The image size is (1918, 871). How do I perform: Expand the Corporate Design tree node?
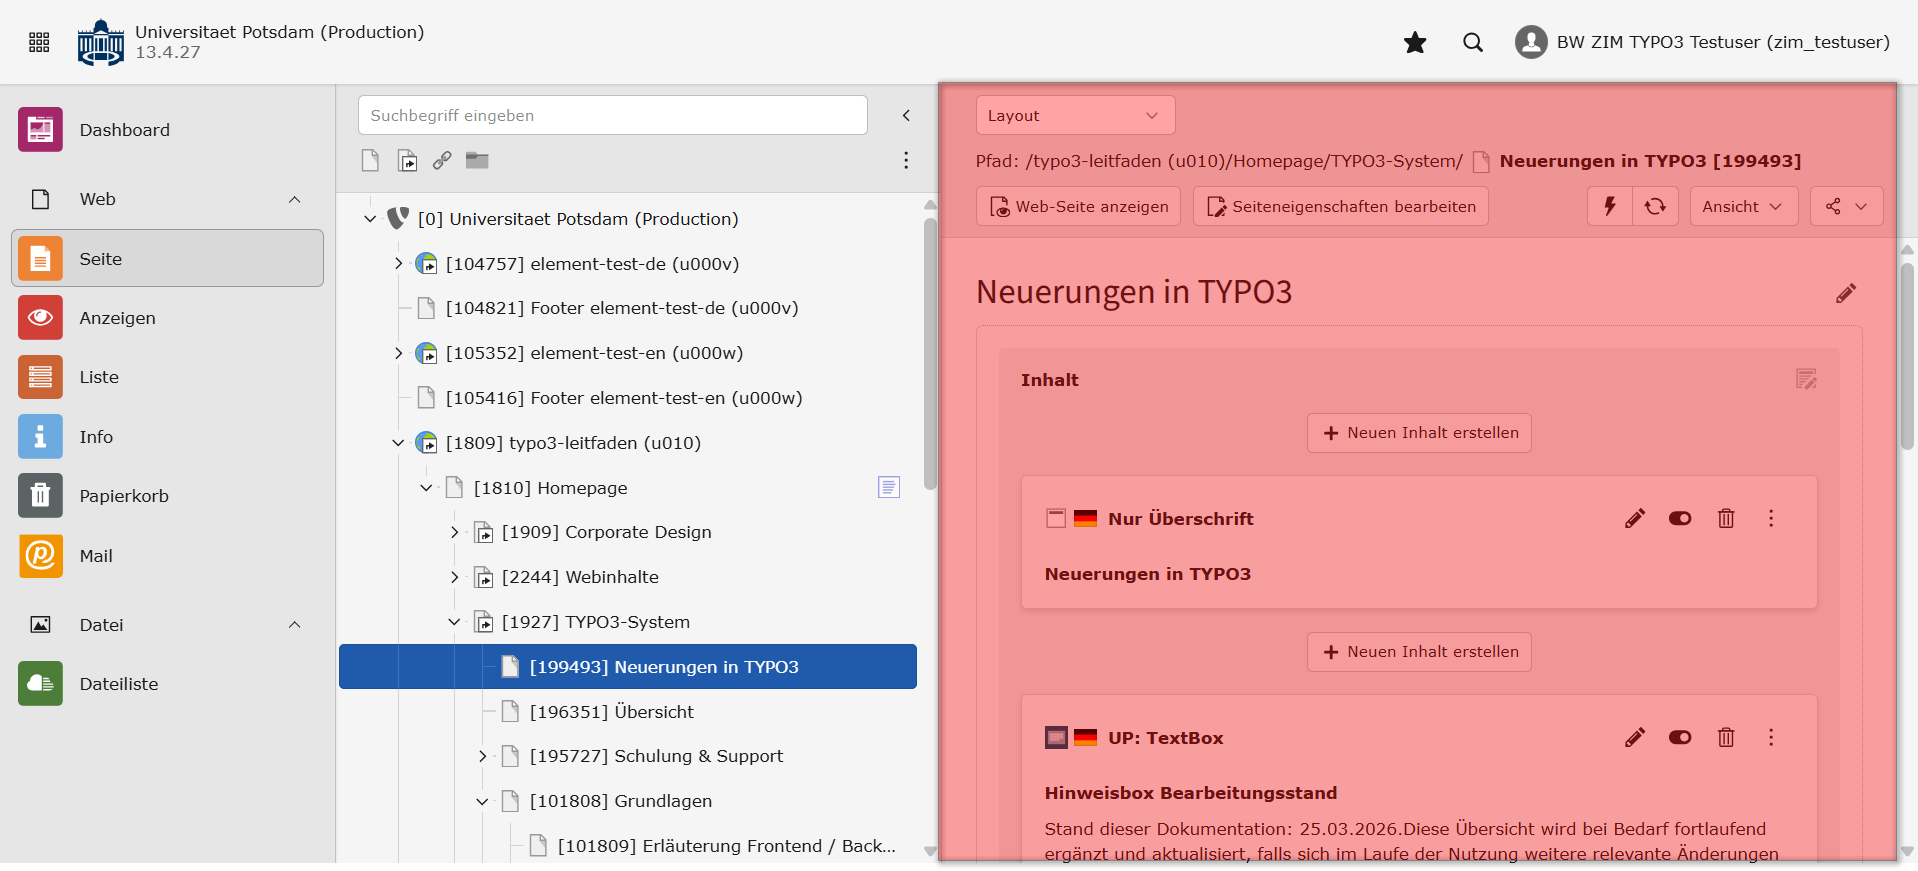pos(454,532)
